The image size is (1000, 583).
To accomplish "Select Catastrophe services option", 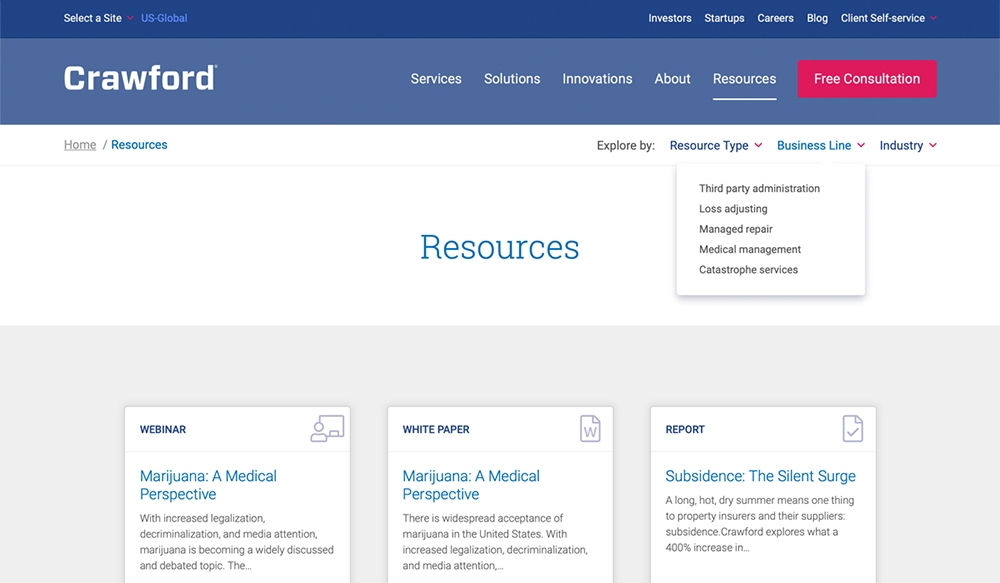I will 748,270.
